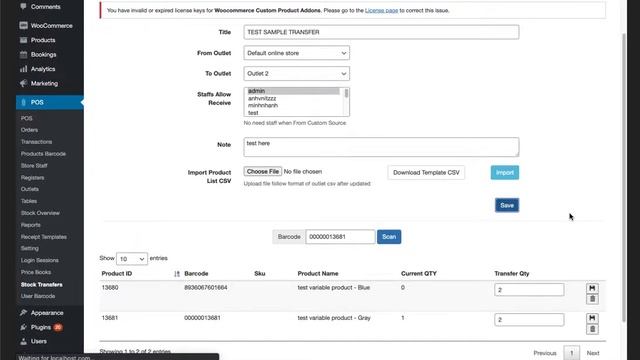Change the Show entries count dropdown
The width and height of the screenshot is (640, 360).
click(x=132, y=259)
